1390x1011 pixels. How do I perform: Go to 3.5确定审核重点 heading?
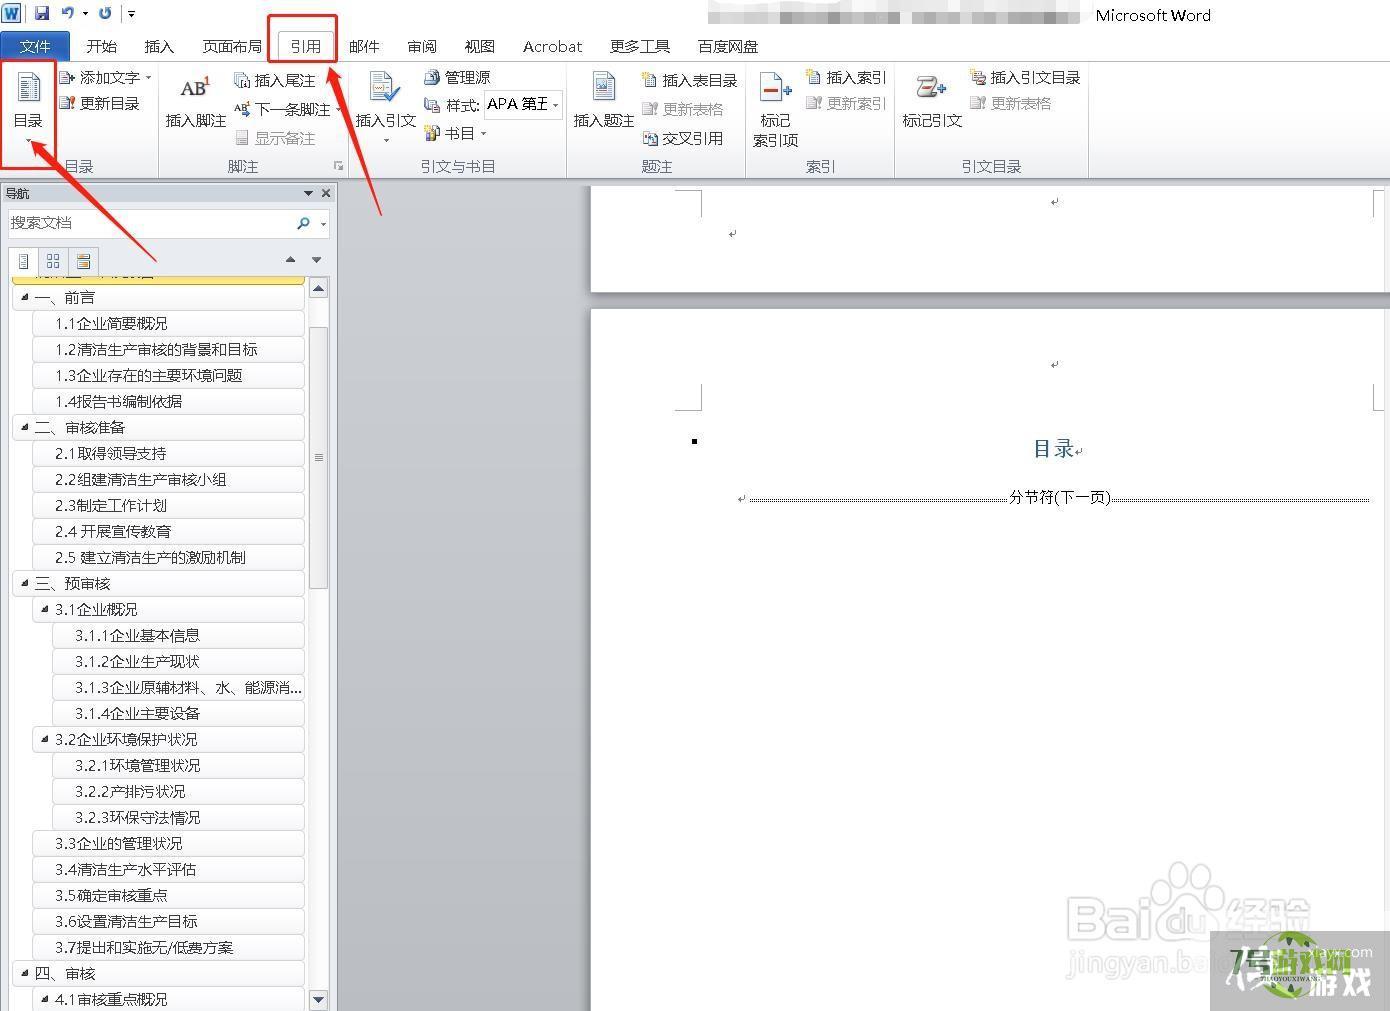tap(168, 895)
